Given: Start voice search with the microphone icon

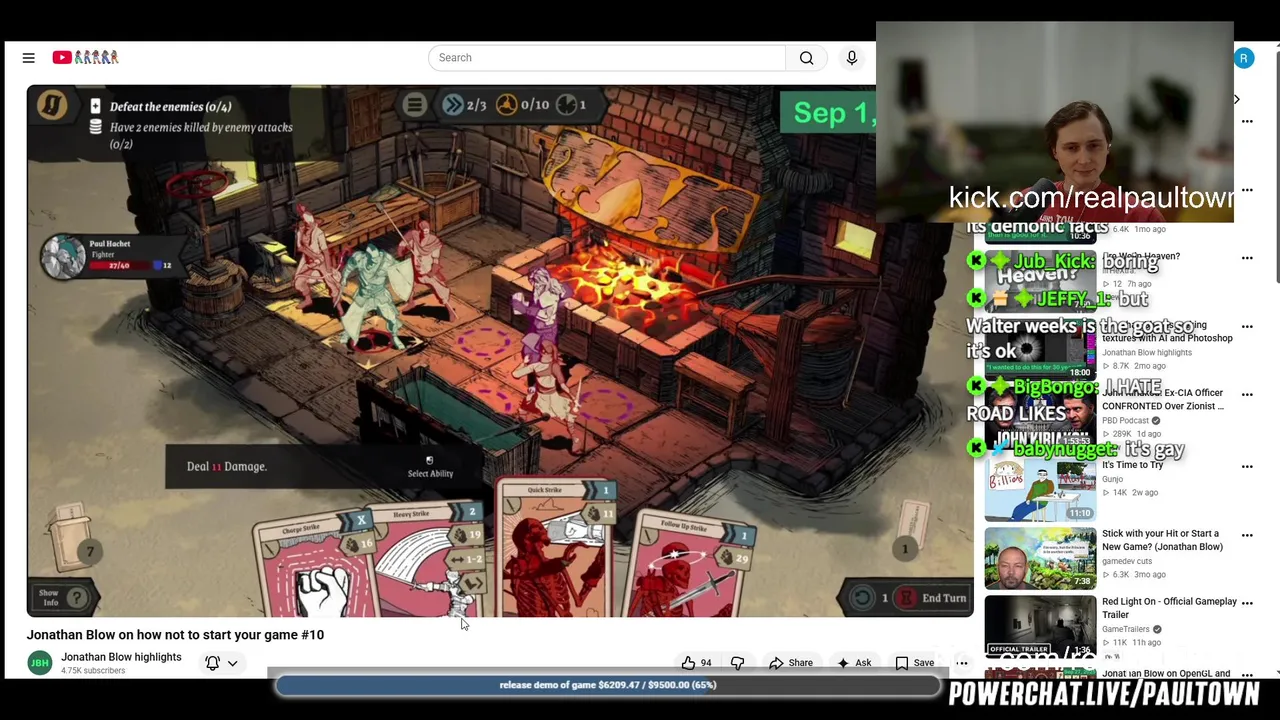Looking at the screenshot, I should (852, 58).
